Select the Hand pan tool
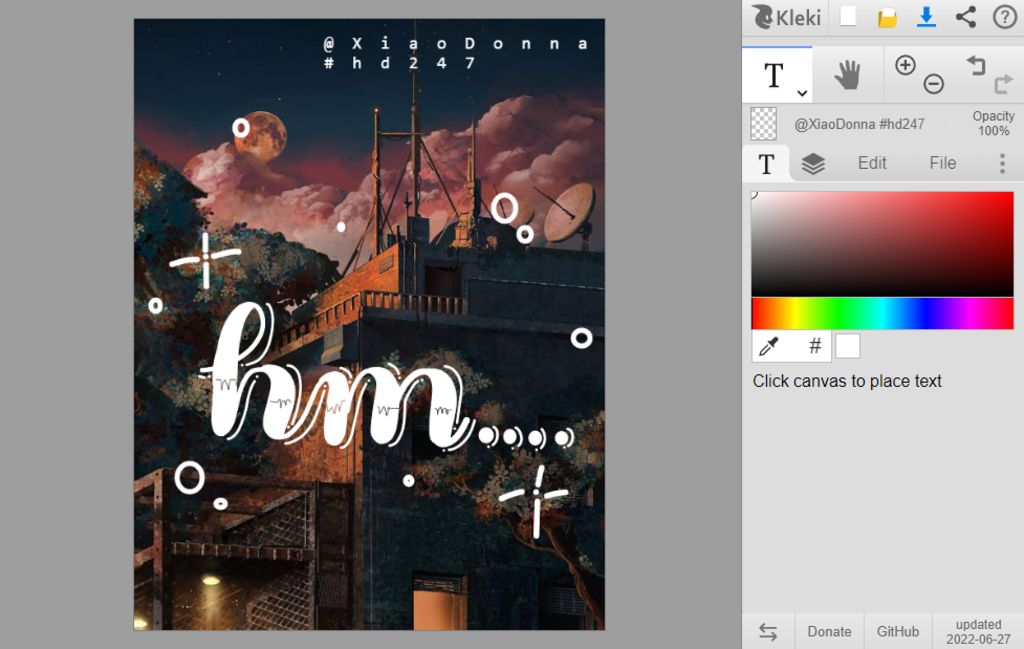The height and width of the screenshot is (649, 1024). [848, 75]
